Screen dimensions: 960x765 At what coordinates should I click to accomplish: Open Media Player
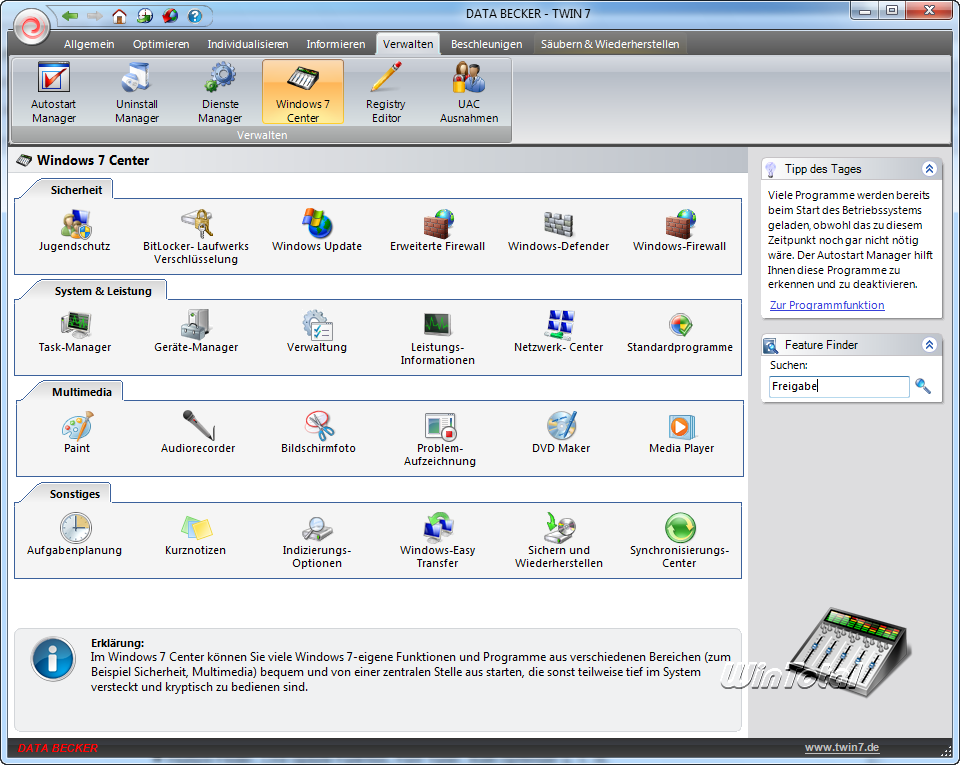coord(681,433)
